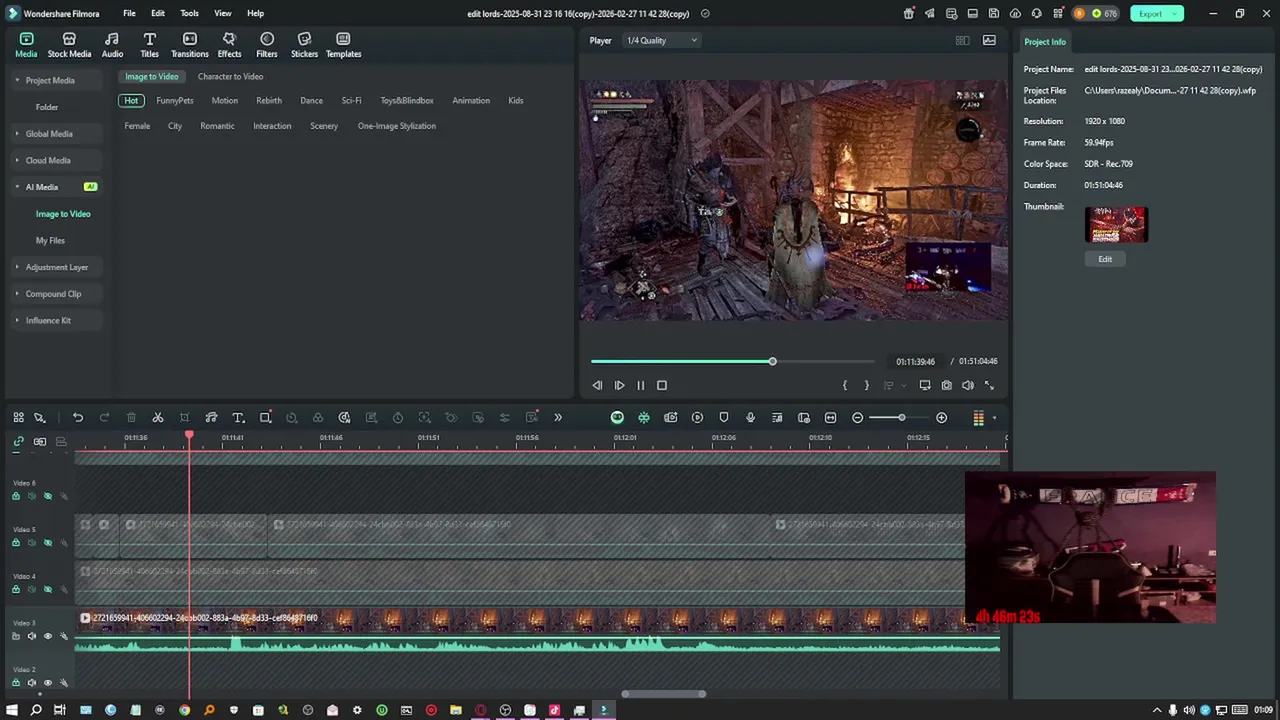
Task: Toggle lock on Video 2 track
Action: coord(15,683)
